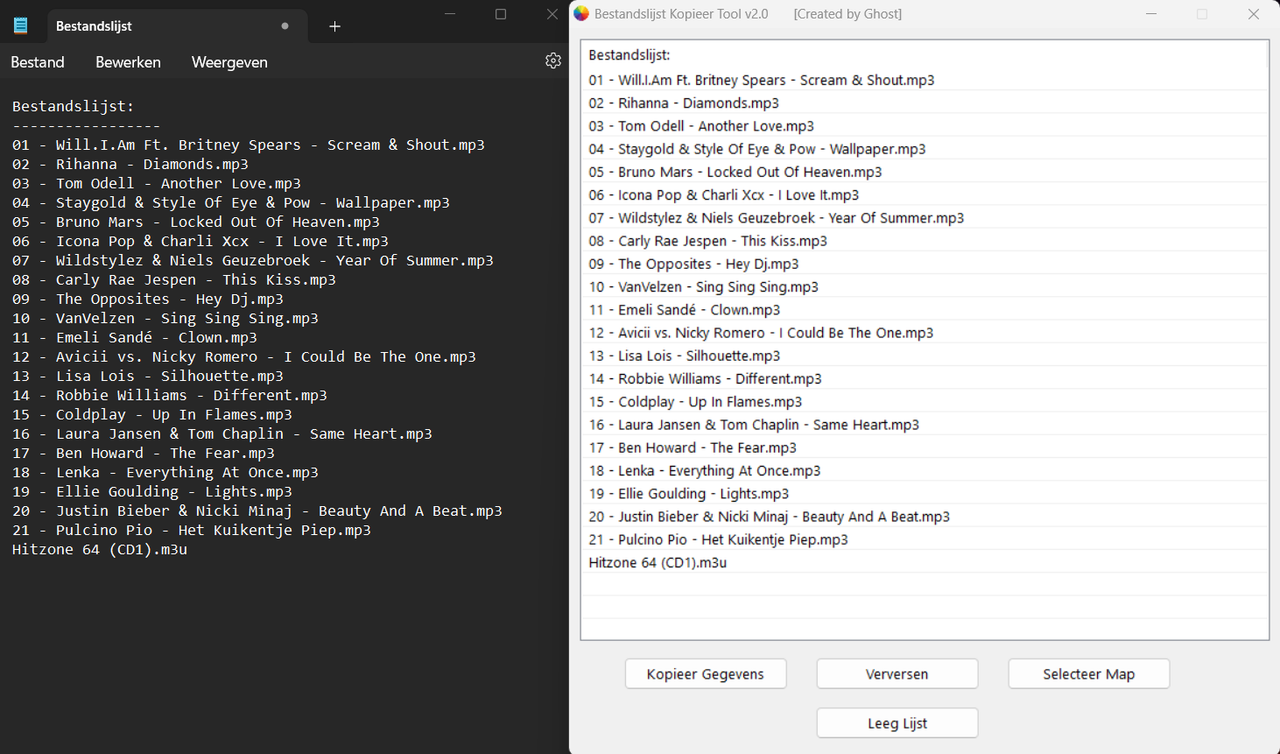Select '07 - Wildstylez & Niels Geuzebroek' in tool list
The width and height of the screenshot is (1280, 754).
[x=925, y=218]
